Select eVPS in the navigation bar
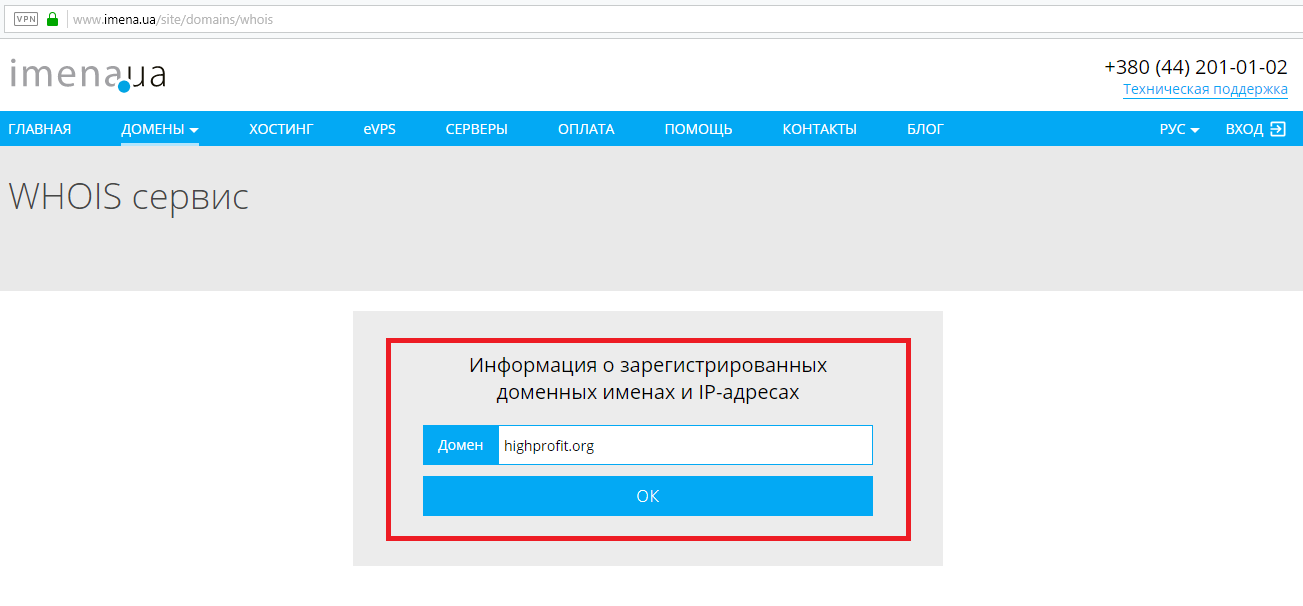 [379, 129]
